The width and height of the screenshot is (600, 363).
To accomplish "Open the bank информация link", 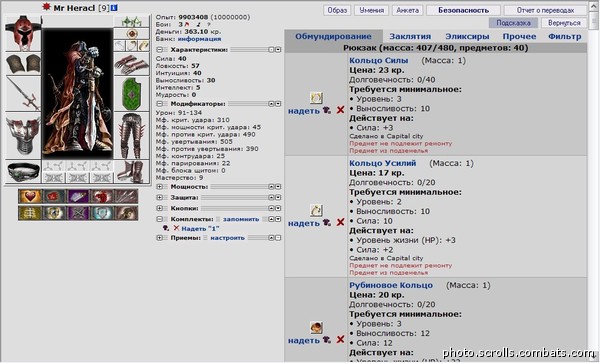I will coord(199,39).
